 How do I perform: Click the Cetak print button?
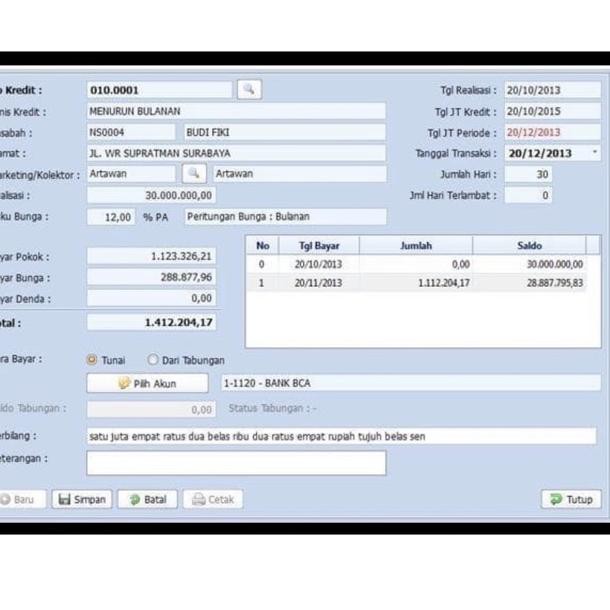coord(213,499)
